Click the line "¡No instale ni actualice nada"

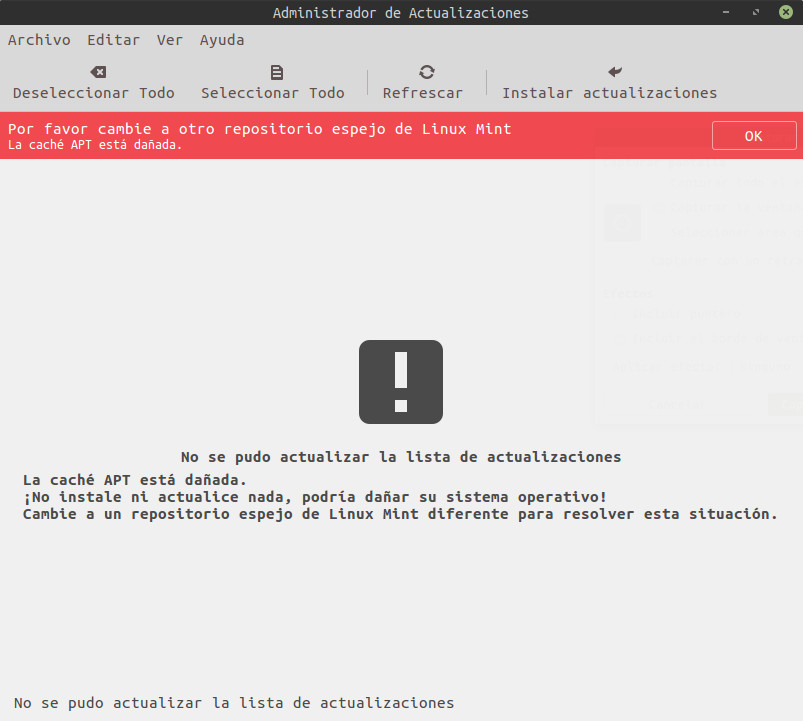[x=153, y=497]
